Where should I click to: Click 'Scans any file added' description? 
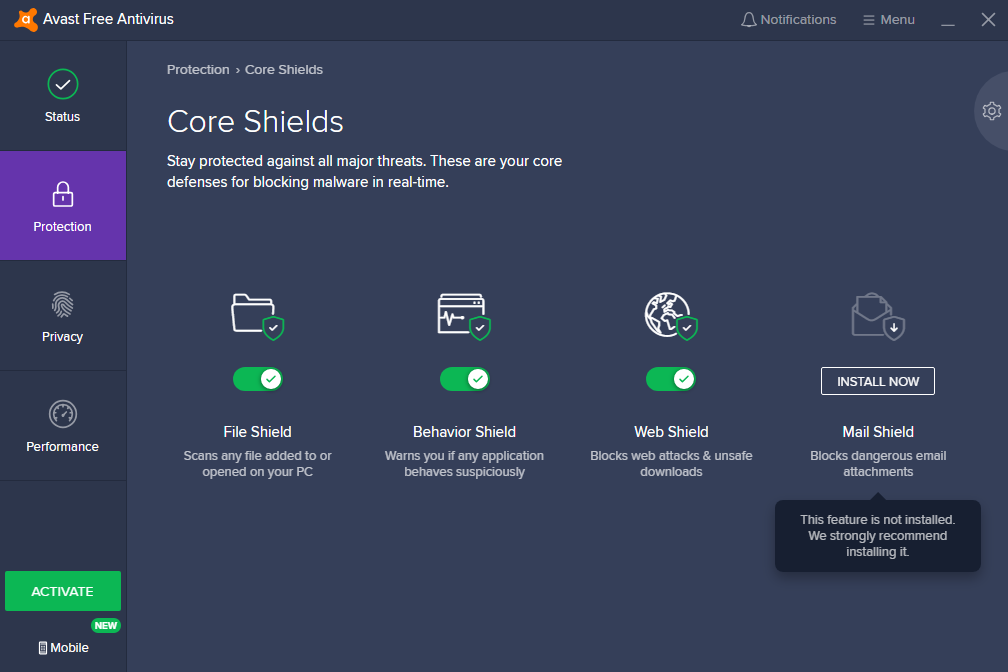(x=257, y=464)
